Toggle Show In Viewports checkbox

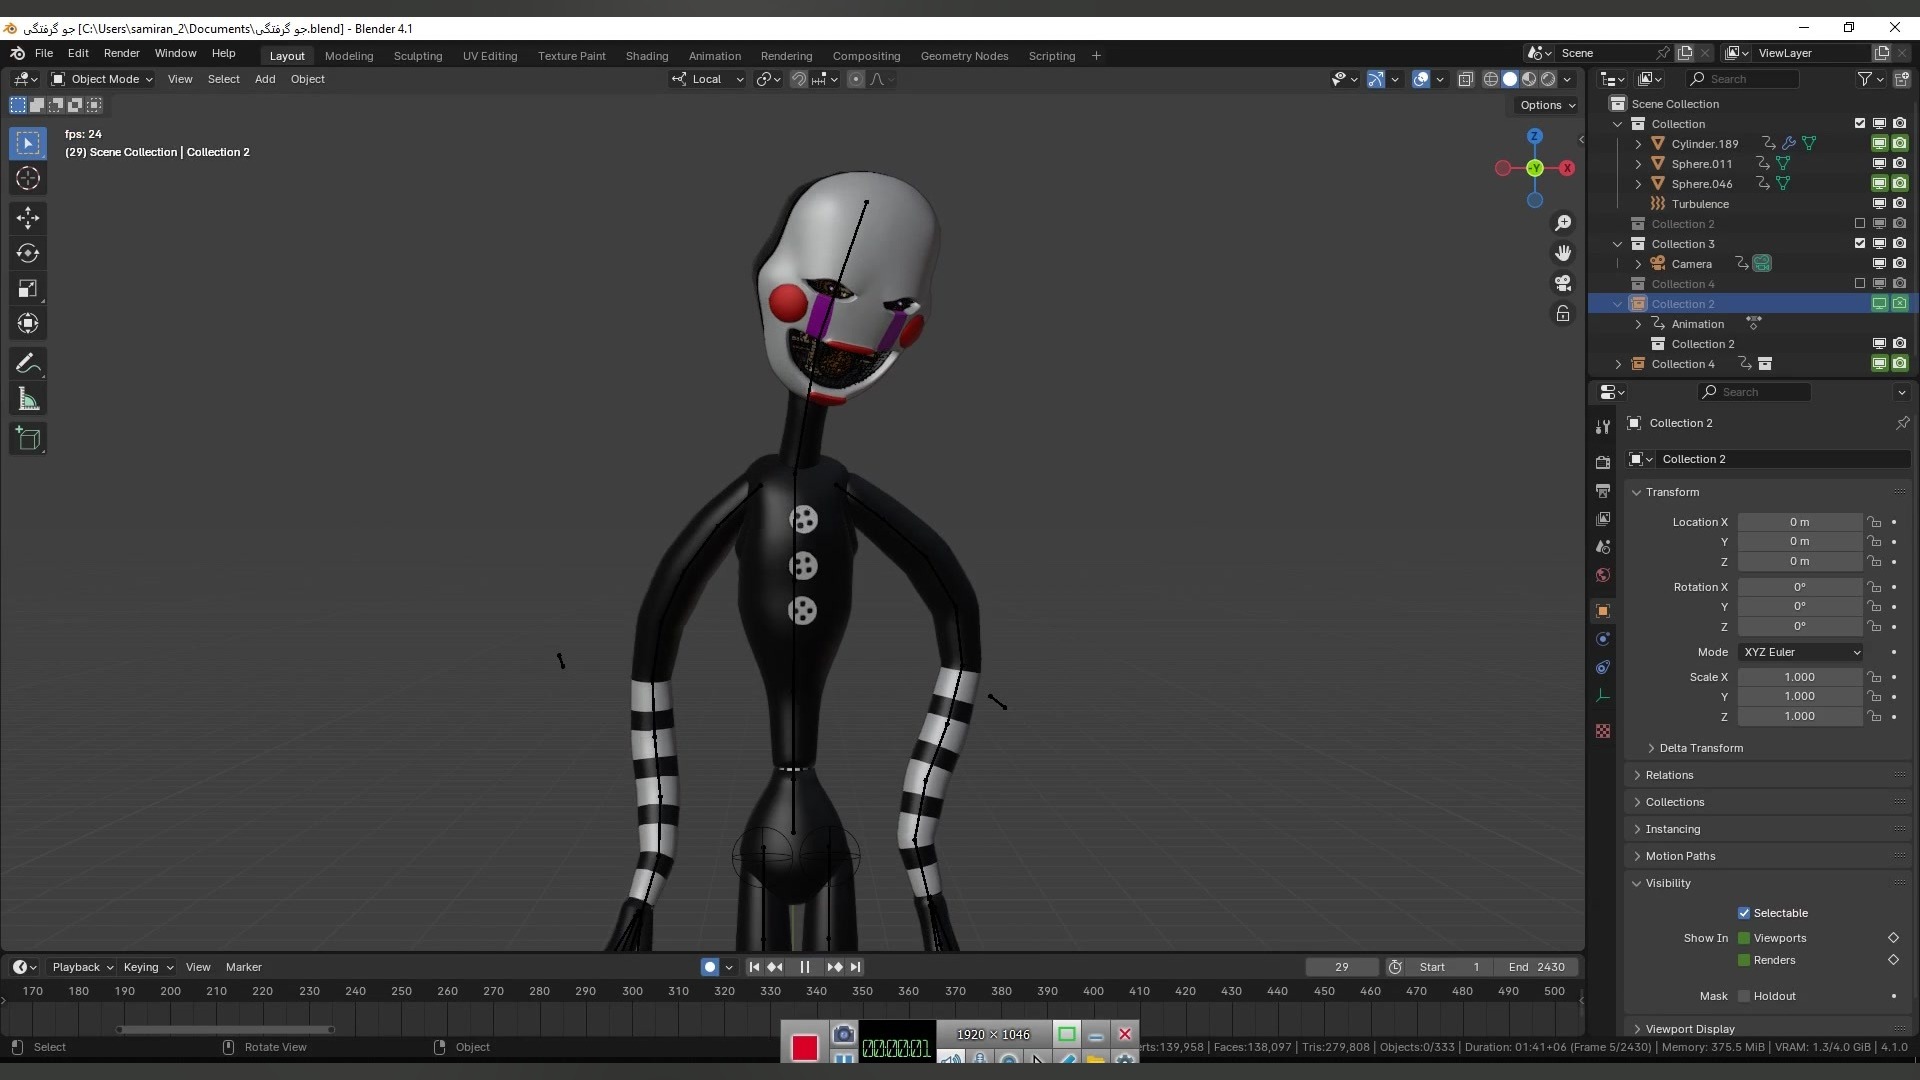click(x=1744, y=938)
